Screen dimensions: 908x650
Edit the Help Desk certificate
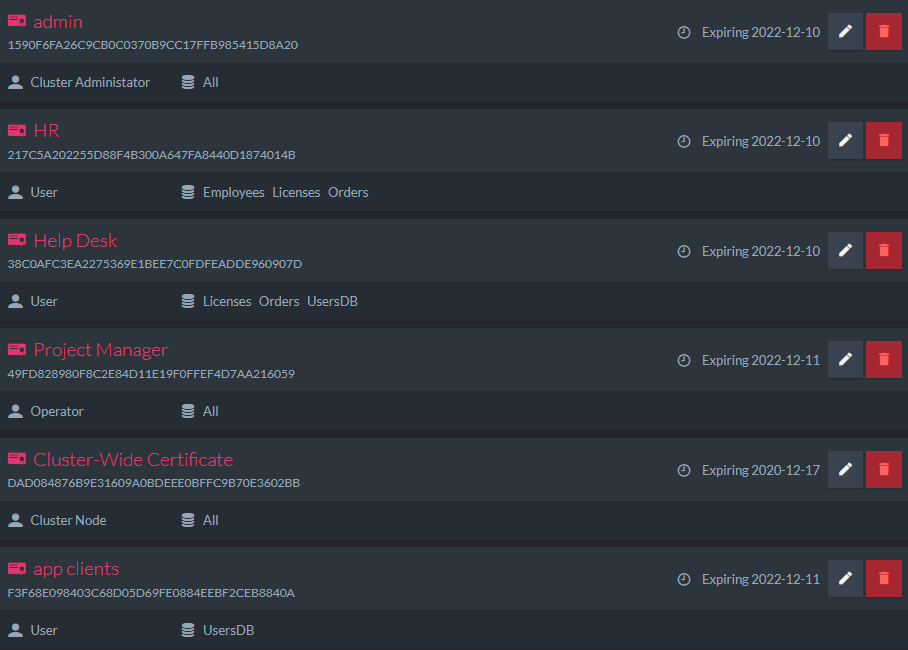click(845, 250)
